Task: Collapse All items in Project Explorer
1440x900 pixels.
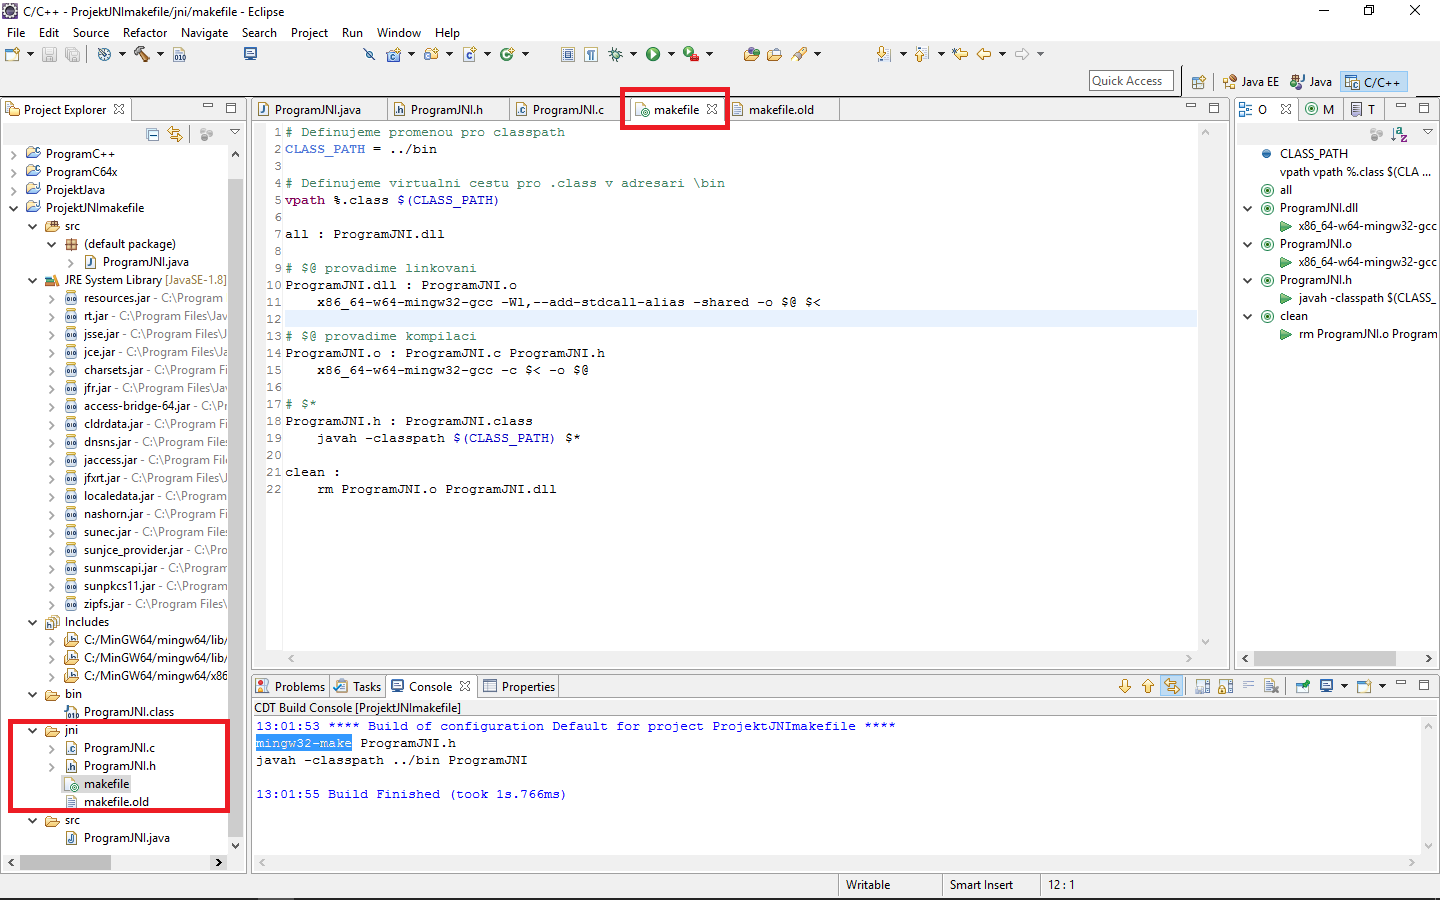Action: 153,133
